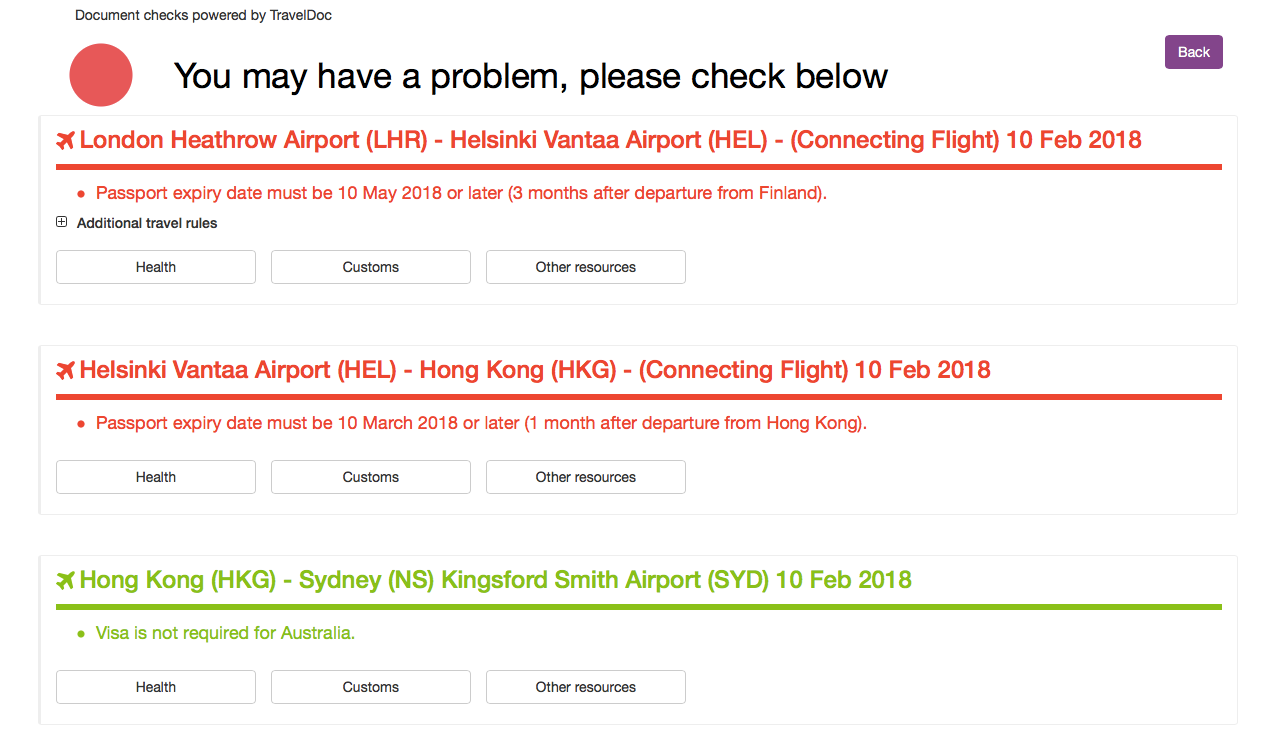Select the London Heathrow to Helsinki flight heading
Image resolution: width=1287 pixels, height=738 pixels.
click(610, 140)
